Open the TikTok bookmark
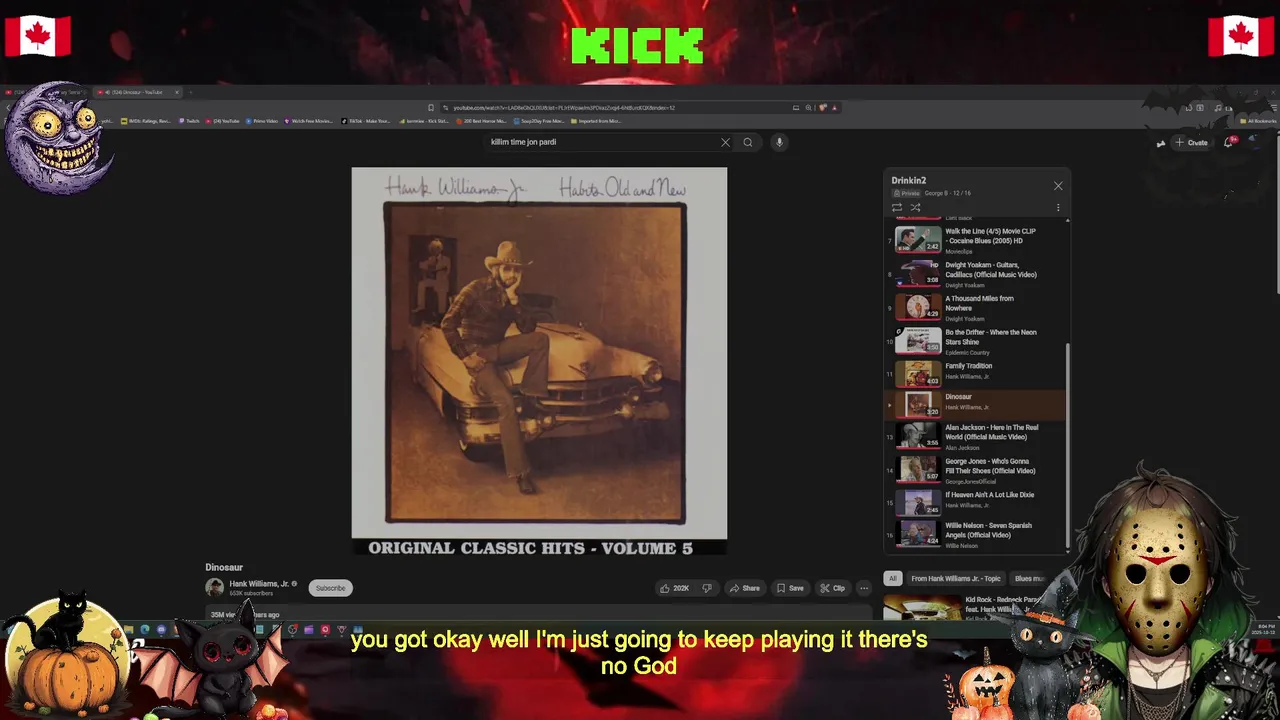The image size is (1280, 720). pyautogui.click(x=365, y=121)
